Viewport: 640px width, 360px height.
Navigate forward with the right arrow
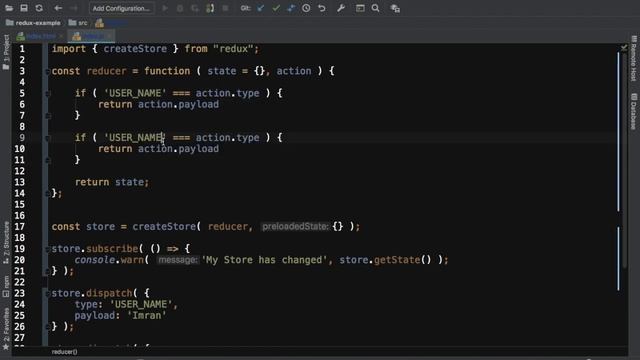(x=73, y=8)
